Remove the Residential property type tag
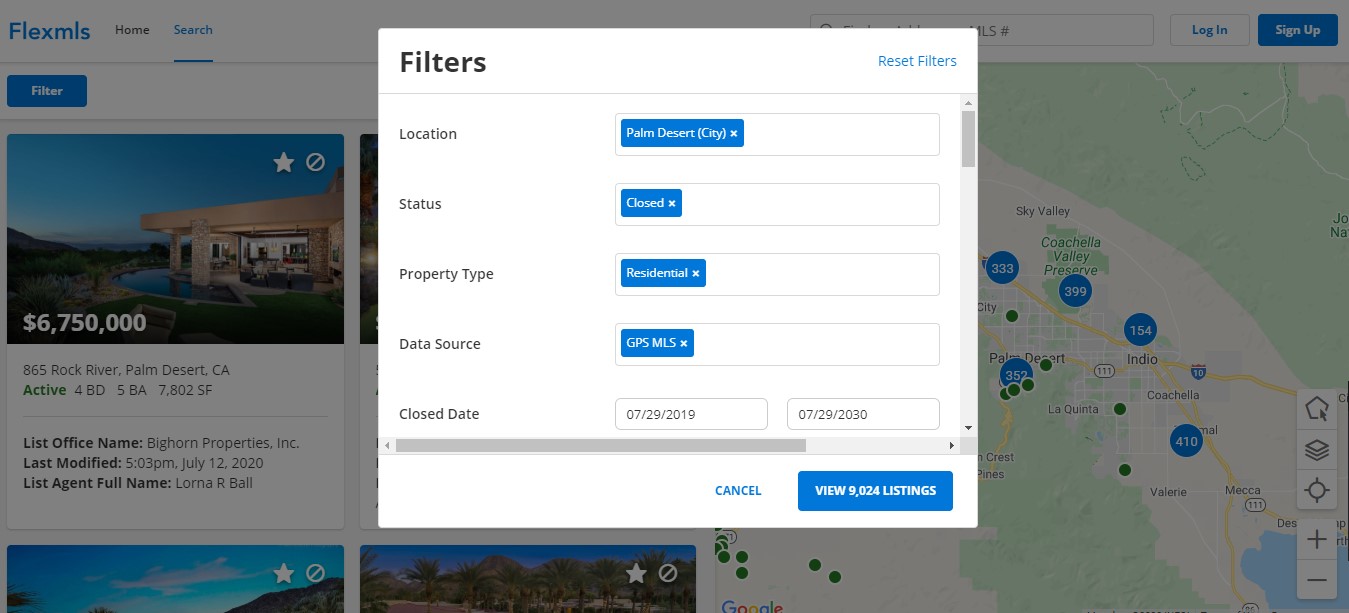The image size is (1349, 613). (696, 274)
